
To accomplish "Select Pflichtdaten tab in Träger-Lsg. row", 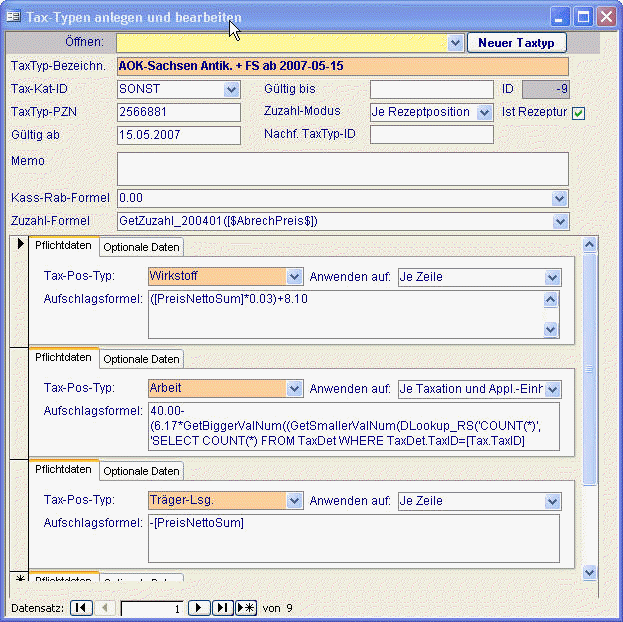I will 64,470.
